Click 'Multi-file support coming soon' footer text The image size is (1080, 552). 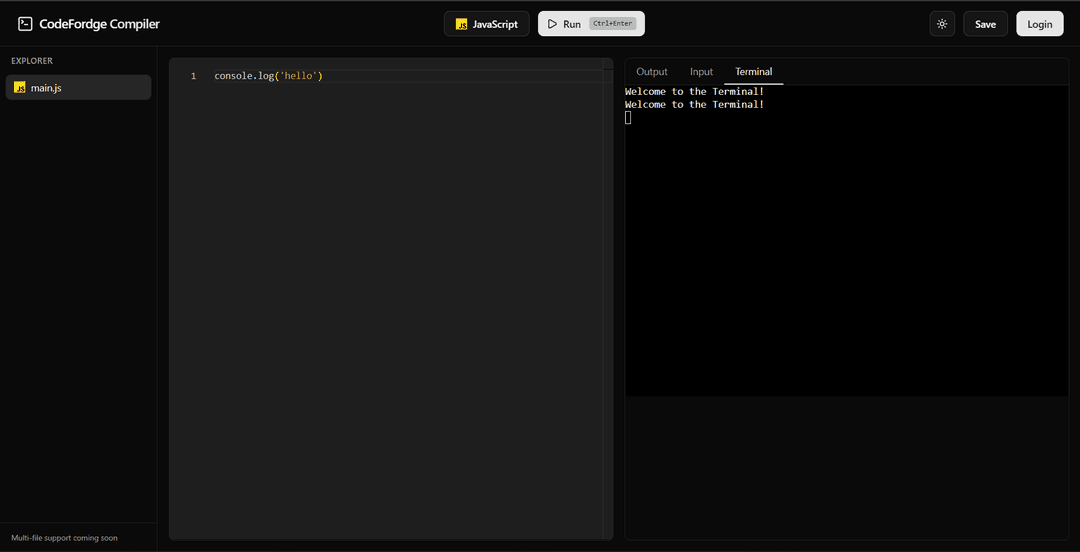click(x=64, y=538)
